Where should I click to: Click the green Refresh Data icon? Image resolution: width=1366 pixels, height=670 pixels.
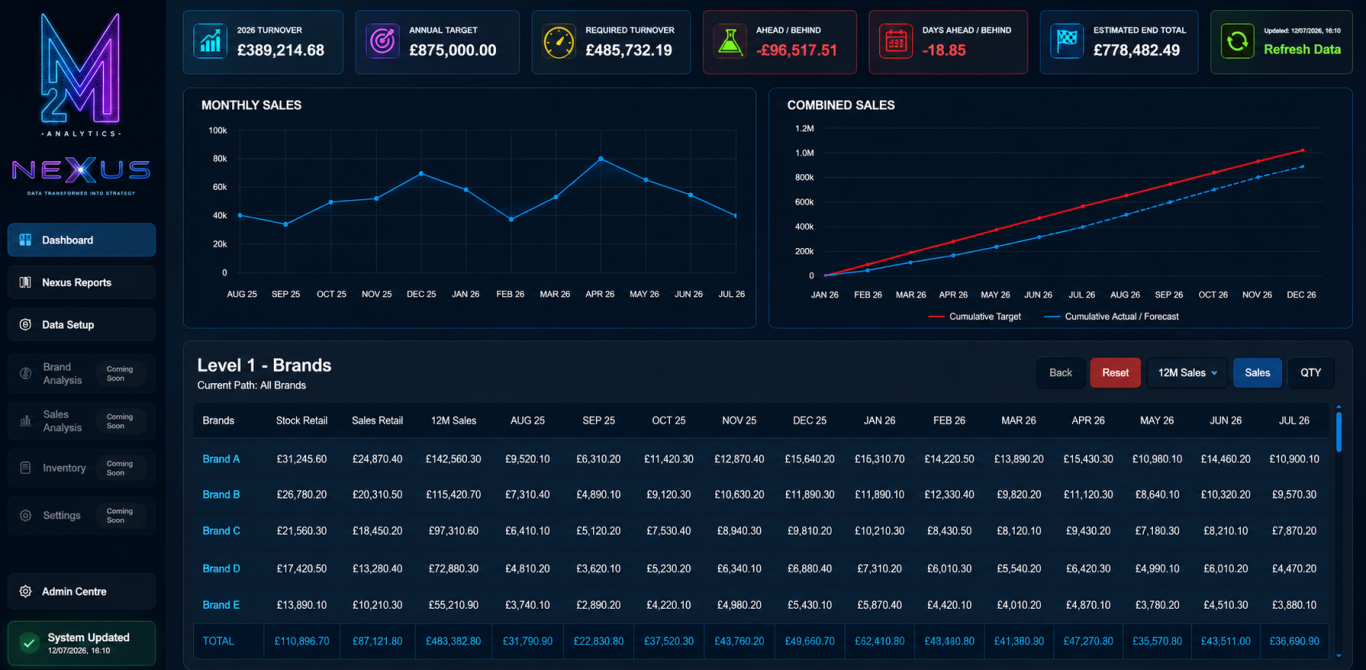coord(1238,41)
